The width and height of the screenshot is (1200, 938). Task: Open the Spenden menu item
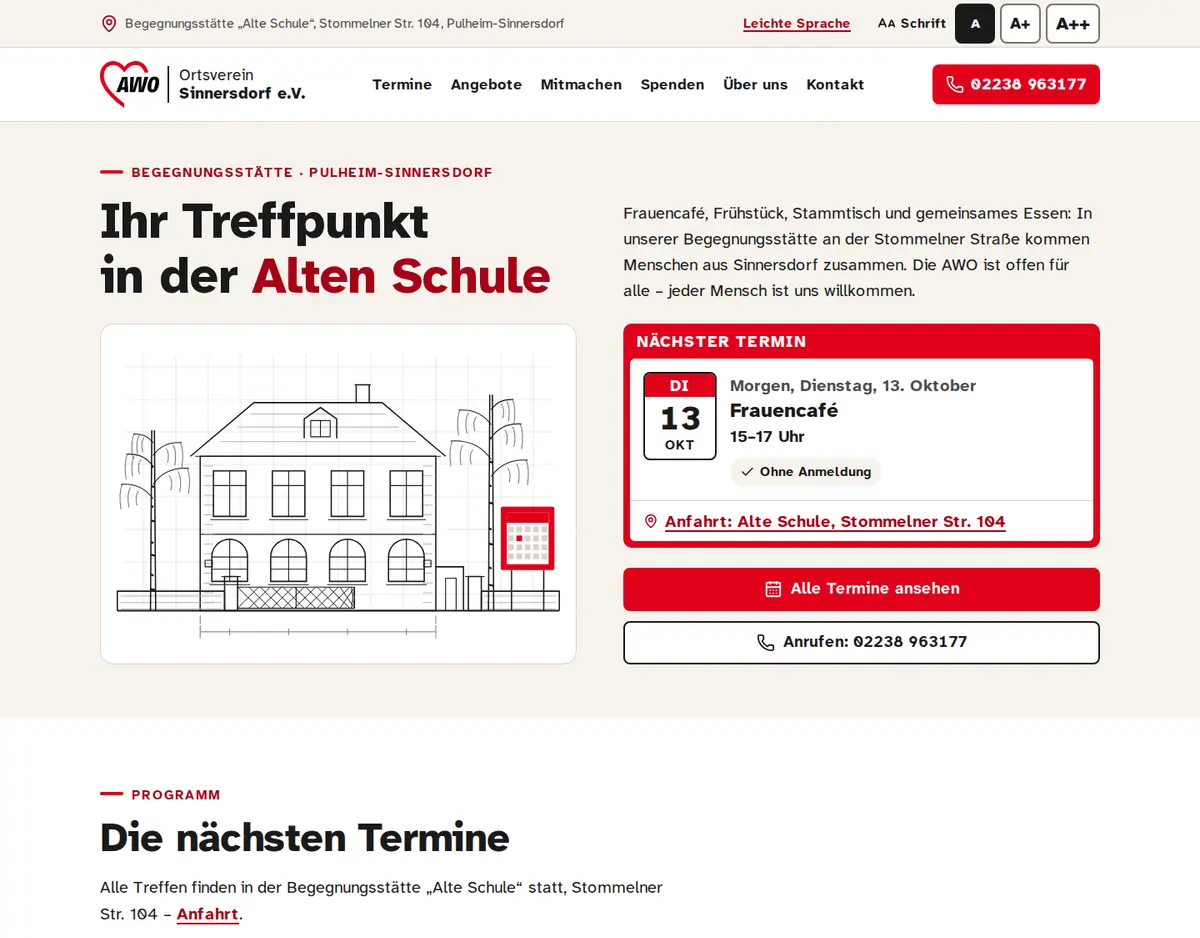672,84
